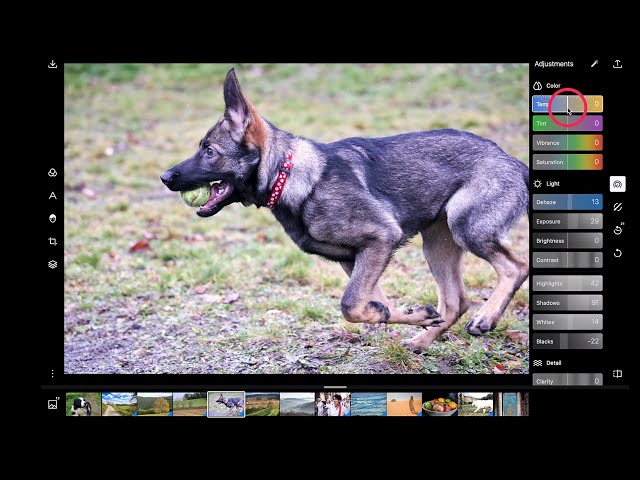Toggle the compare split-view icon at bottom right
This screenshot has width=640, height=480.
point(618,374)
